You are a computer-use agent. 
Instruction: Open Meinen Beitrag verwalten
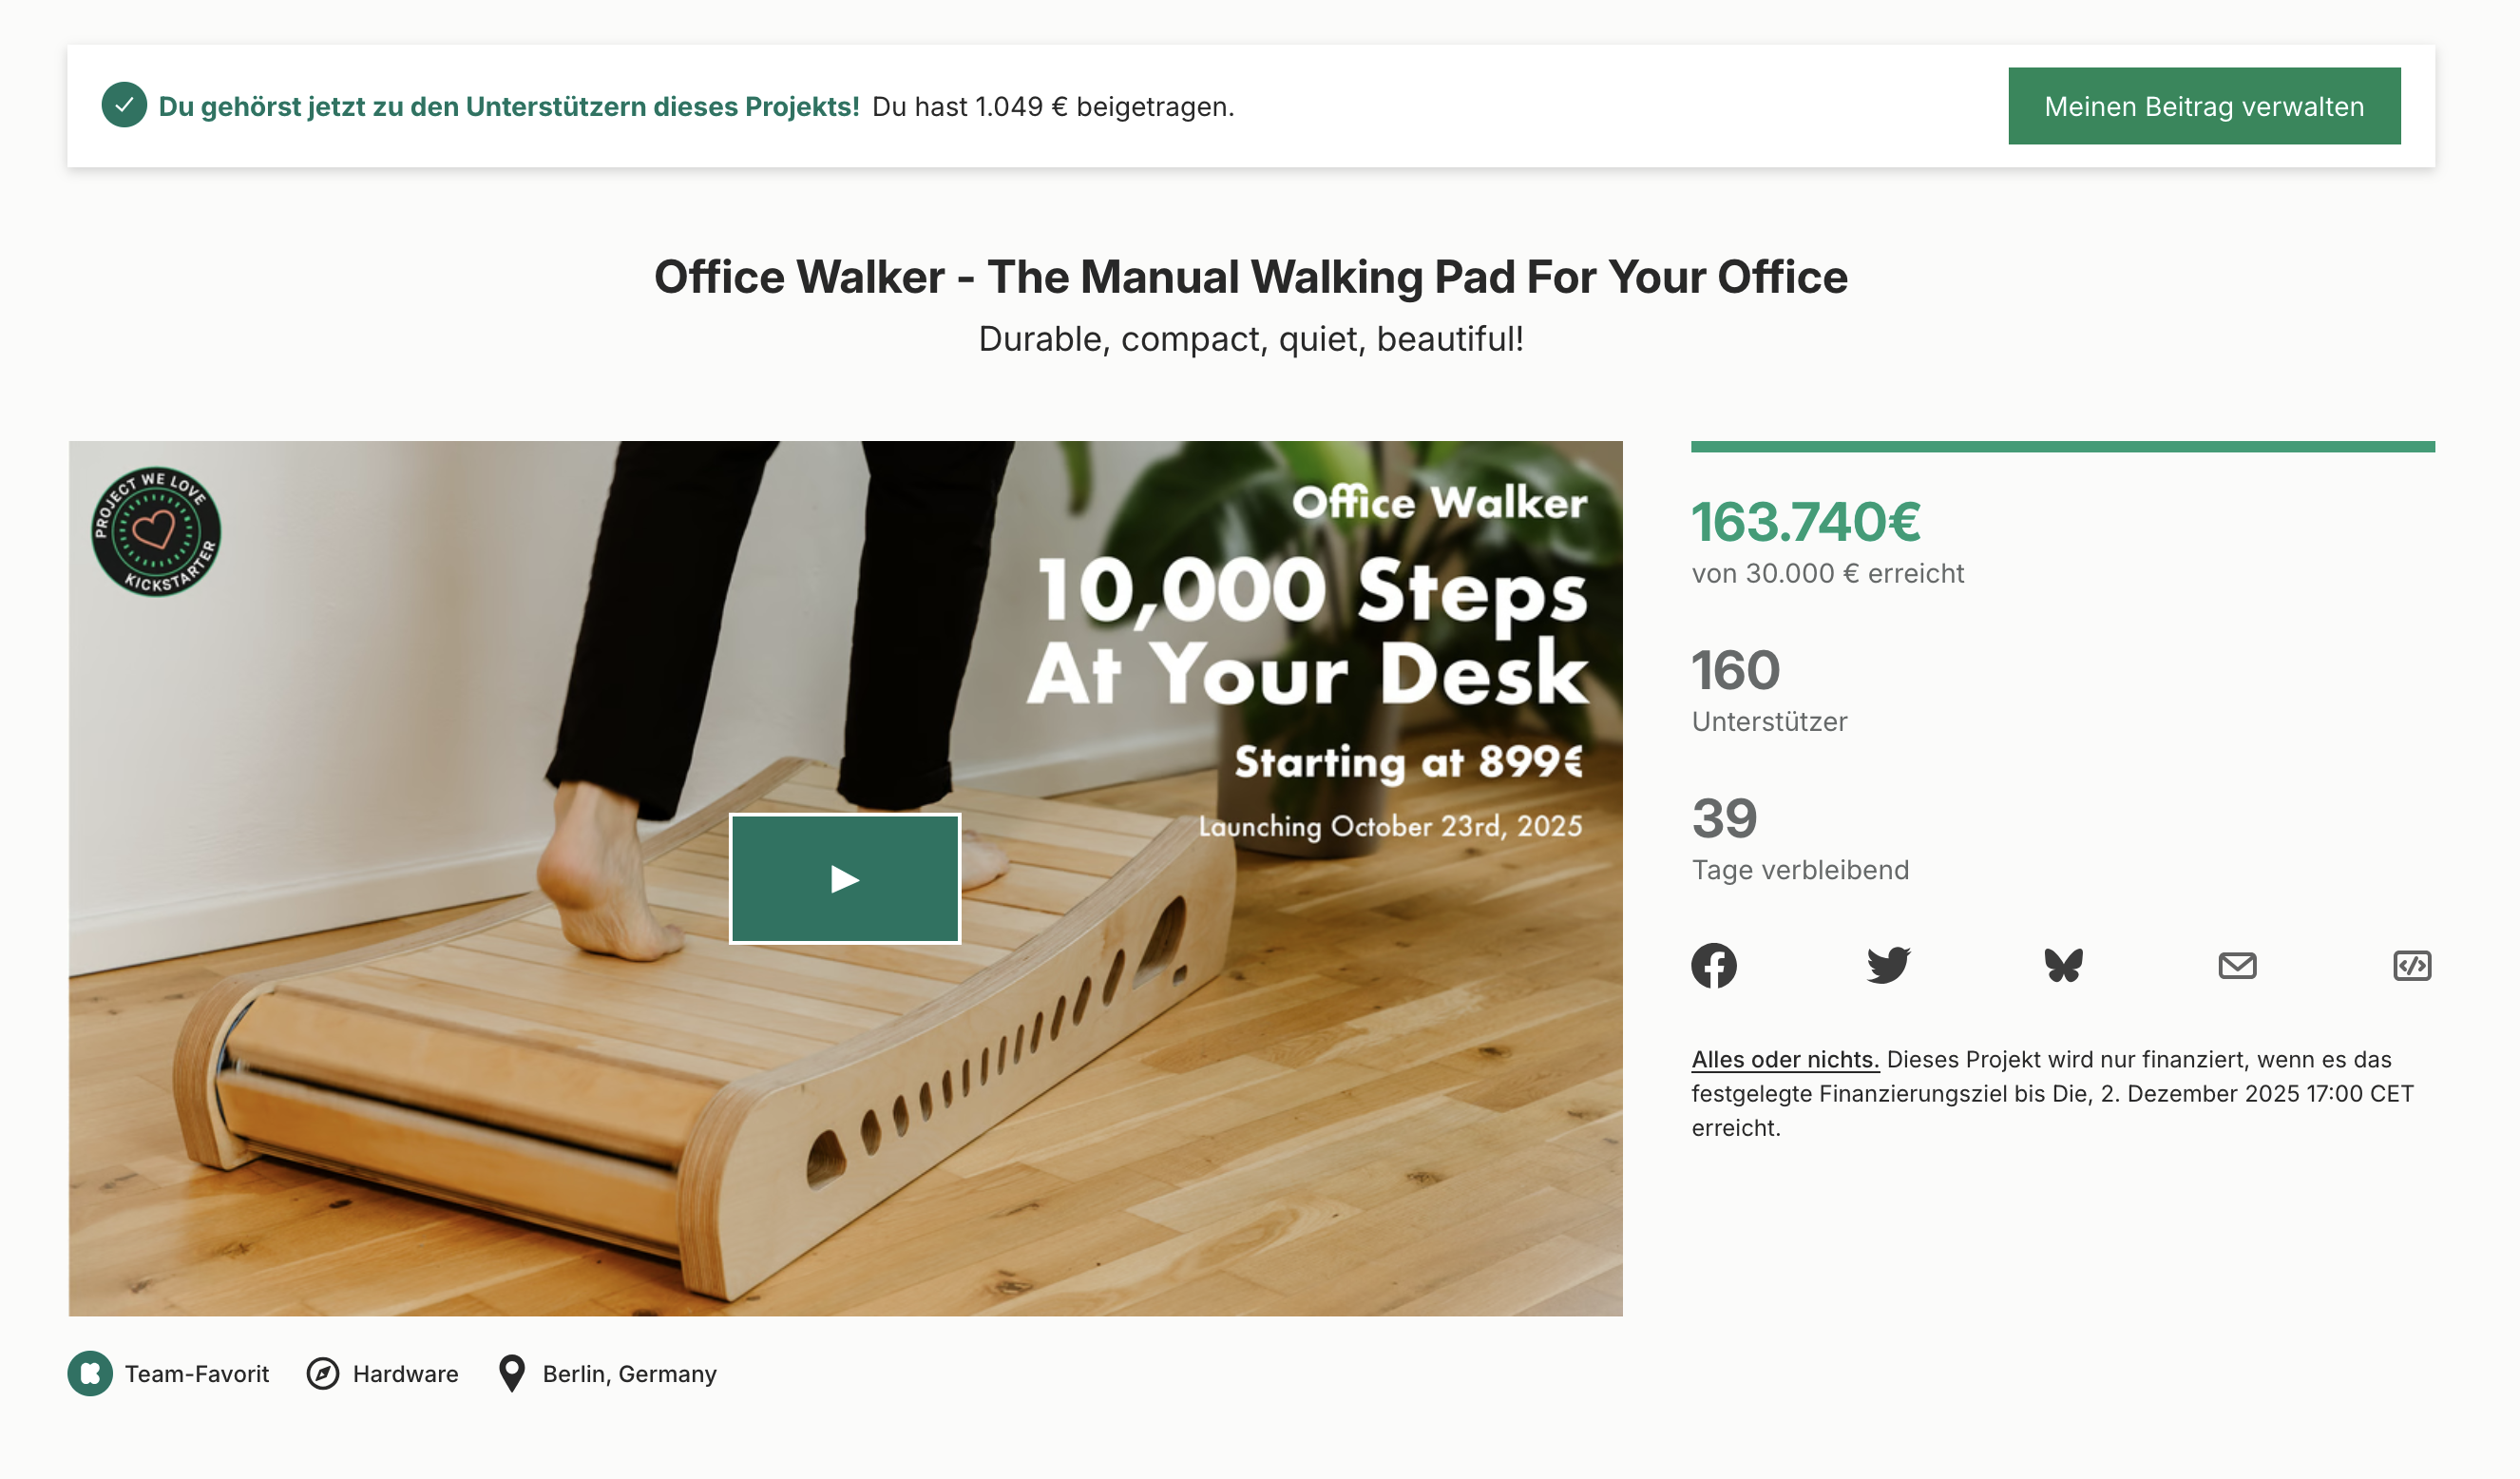tap(2205, 106)
